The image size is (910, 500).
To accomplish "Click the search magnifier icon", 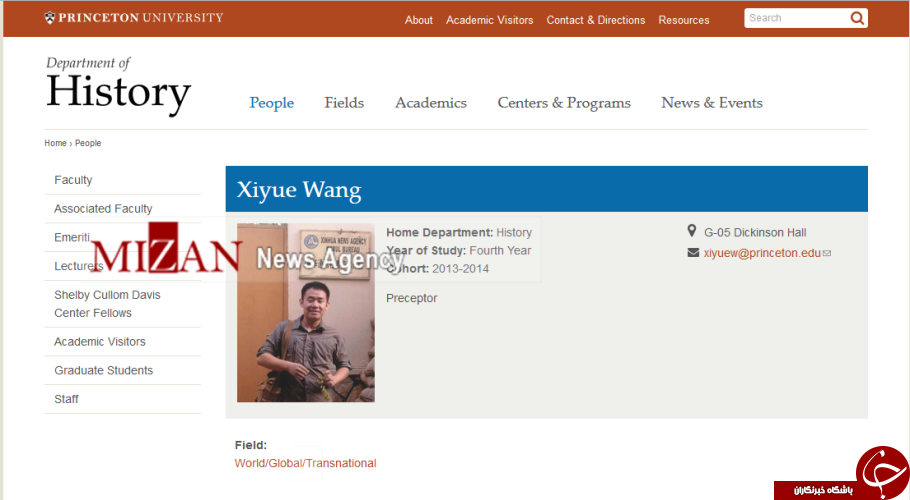I will click(857, 18).
